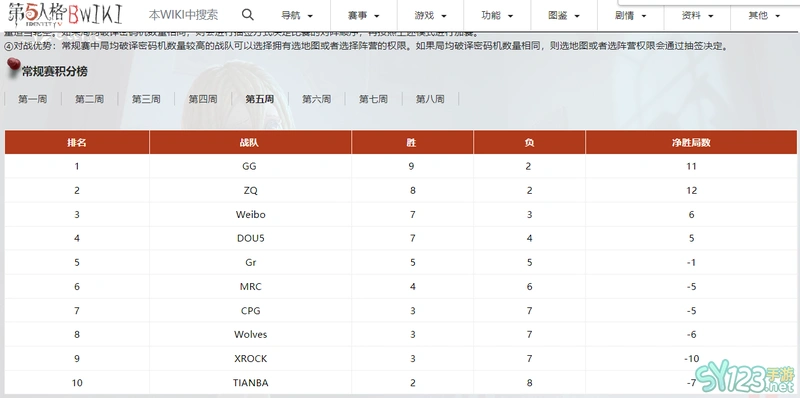Viewport: 800px width, 398px height.
Task: Switch to the 第一周 tab
Action: (x=33, y=99)
